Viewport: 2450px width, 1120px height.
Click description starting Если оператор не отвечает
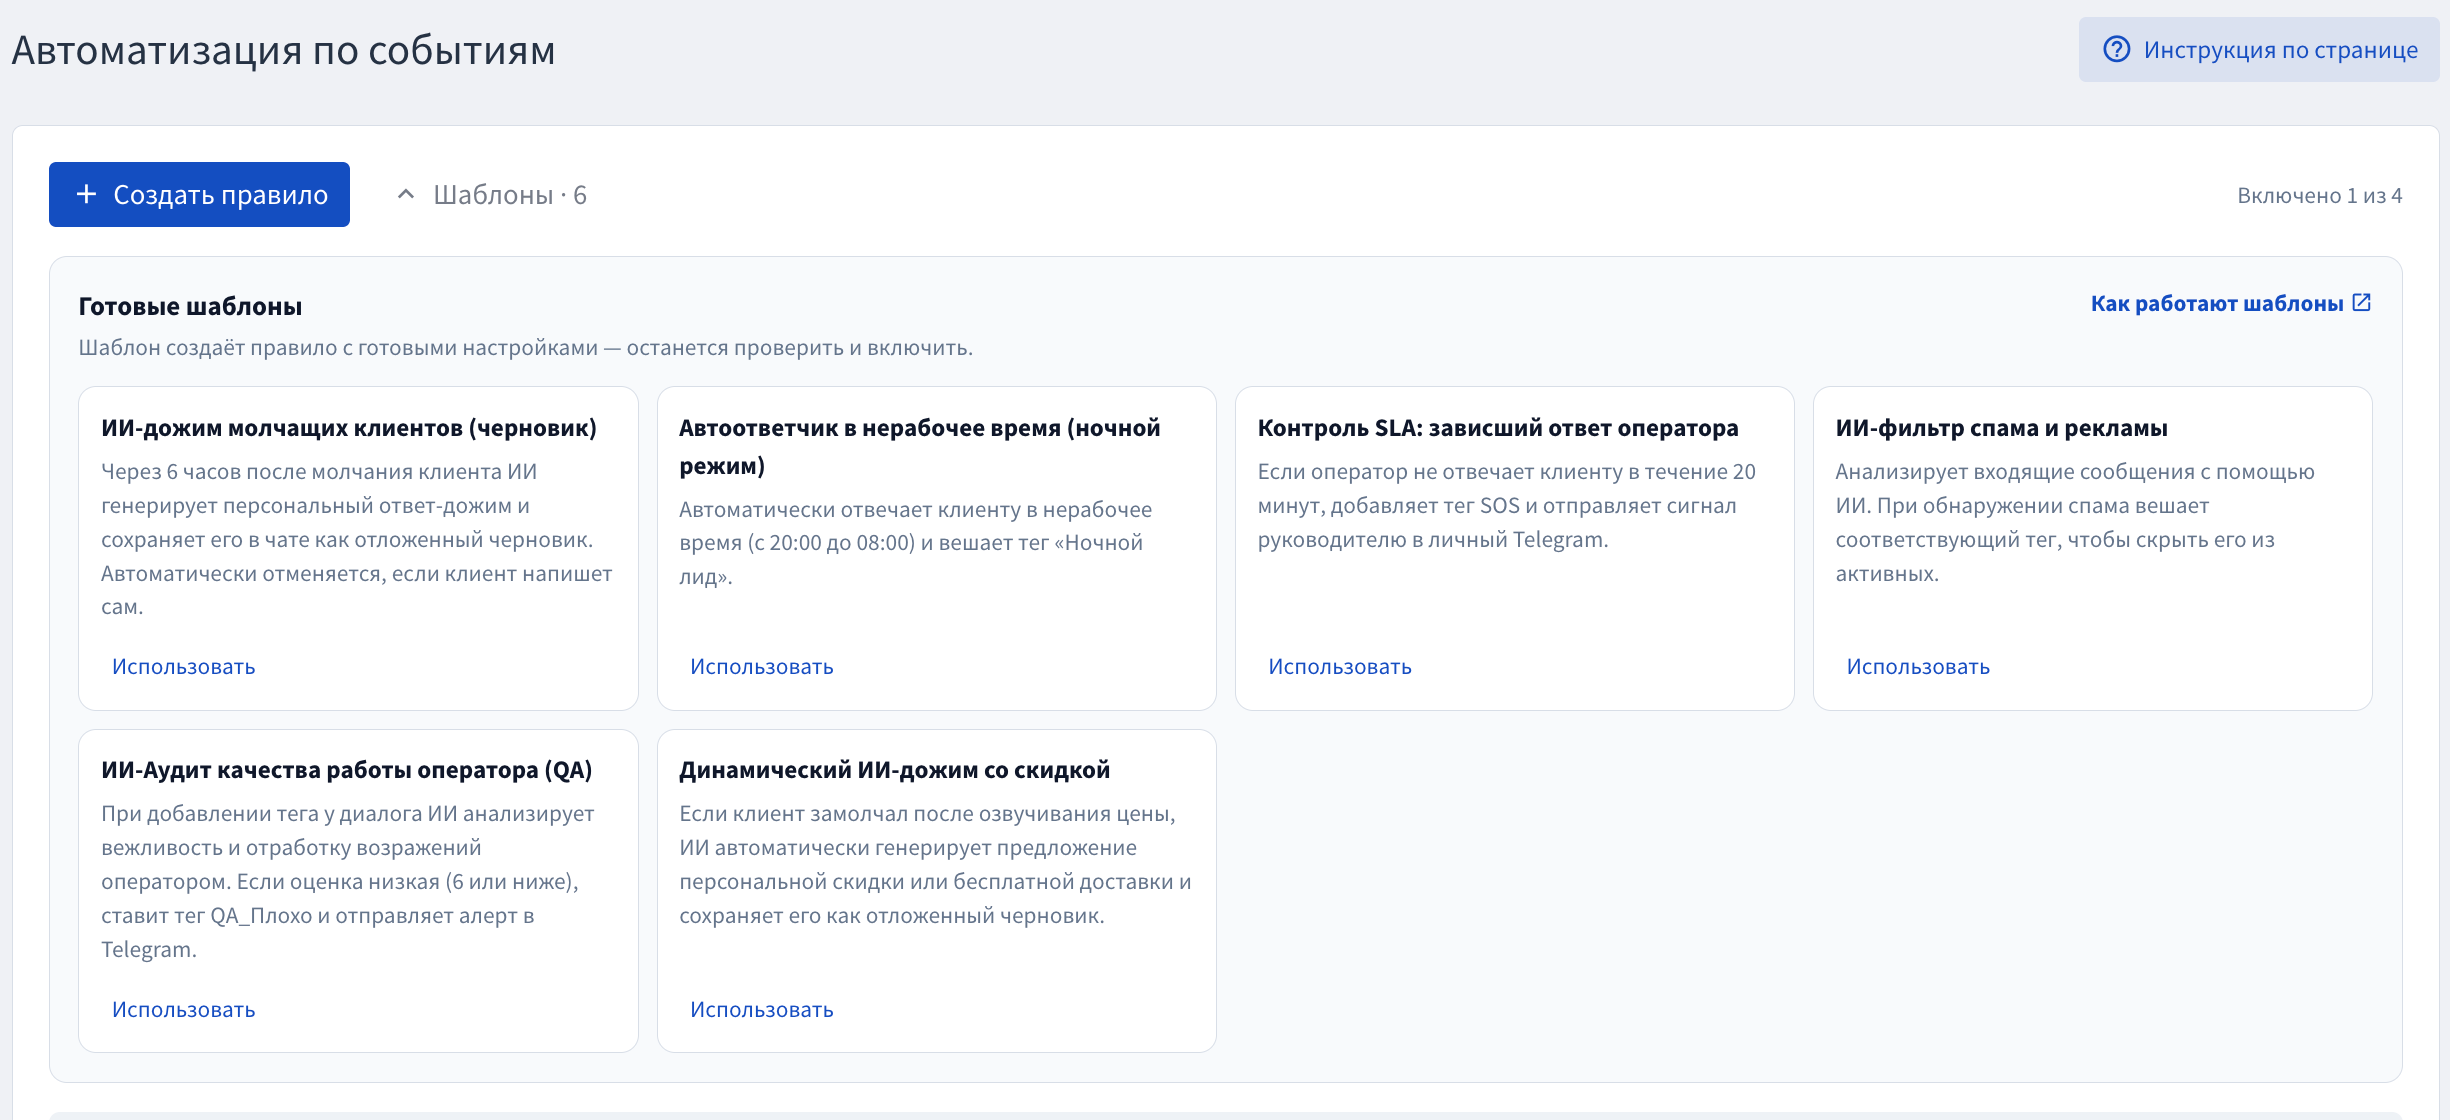point(1507,506)
